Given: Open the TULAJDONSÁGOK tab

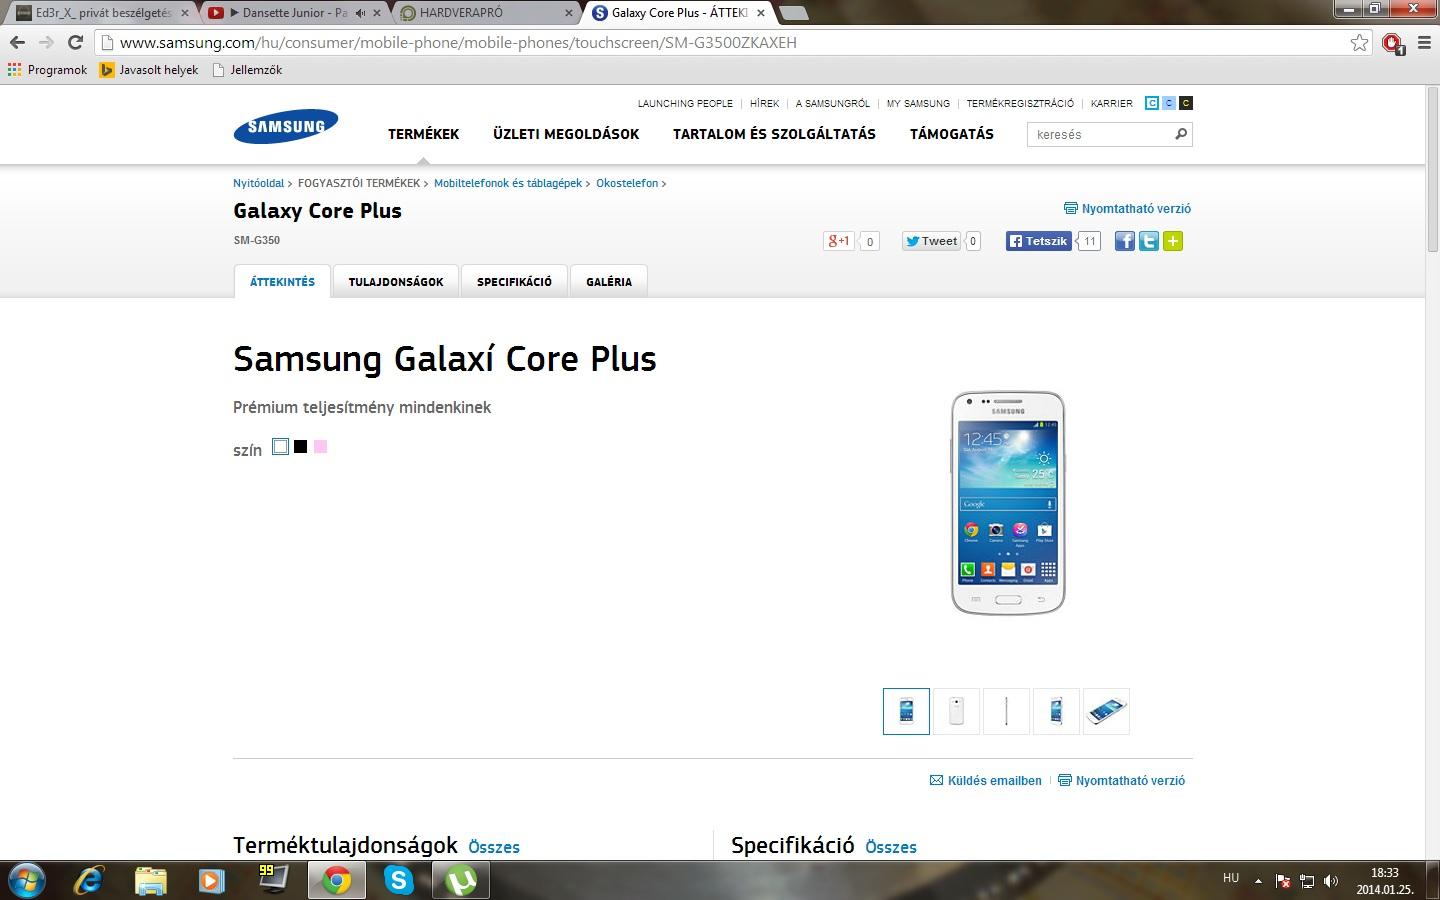Looking at the screenshot, I should click(396, 282).
